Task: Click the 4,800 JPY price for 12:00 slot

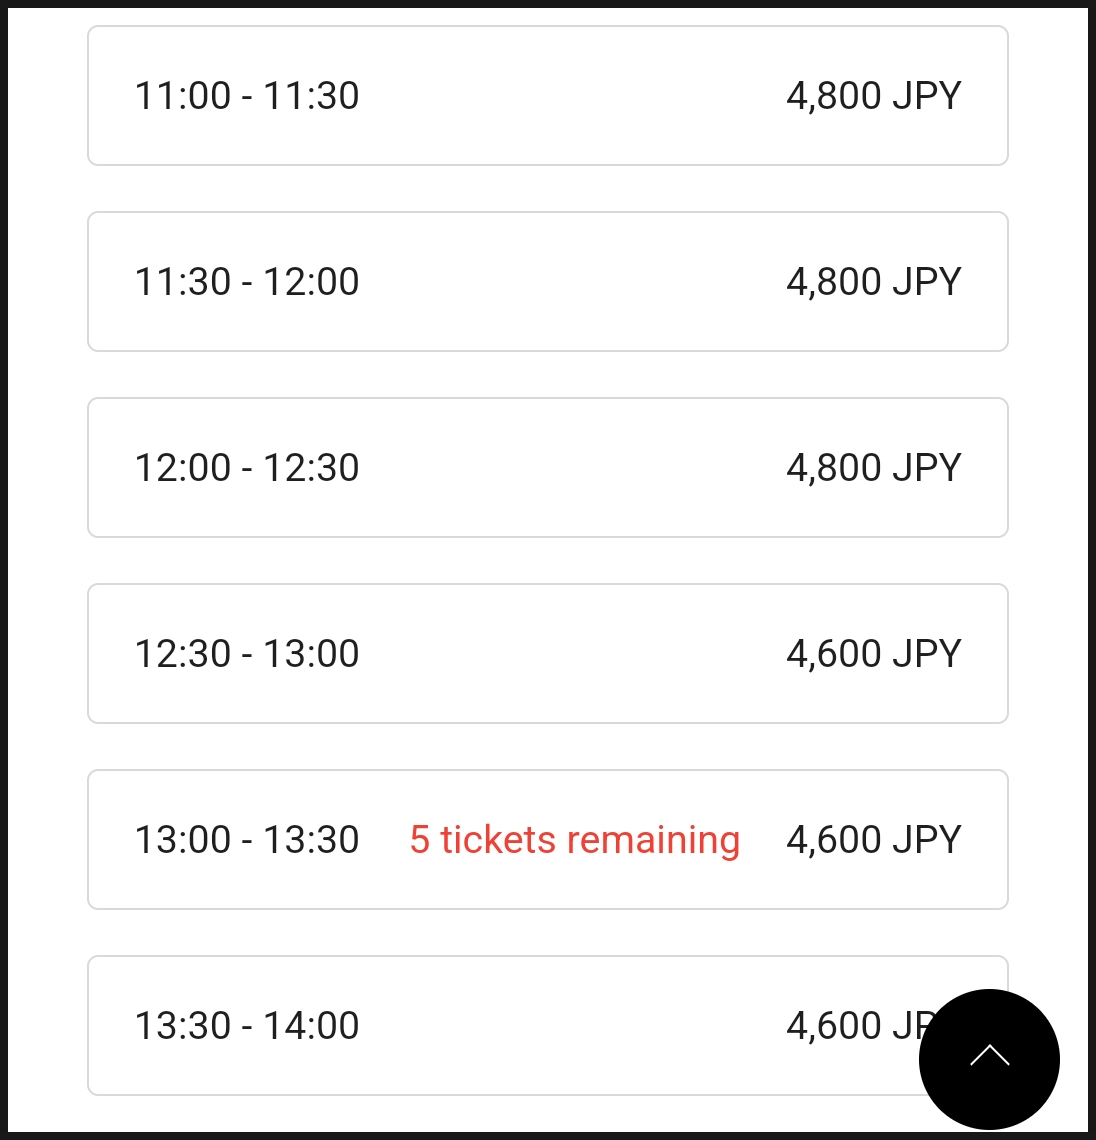Action: coord(874,468)
